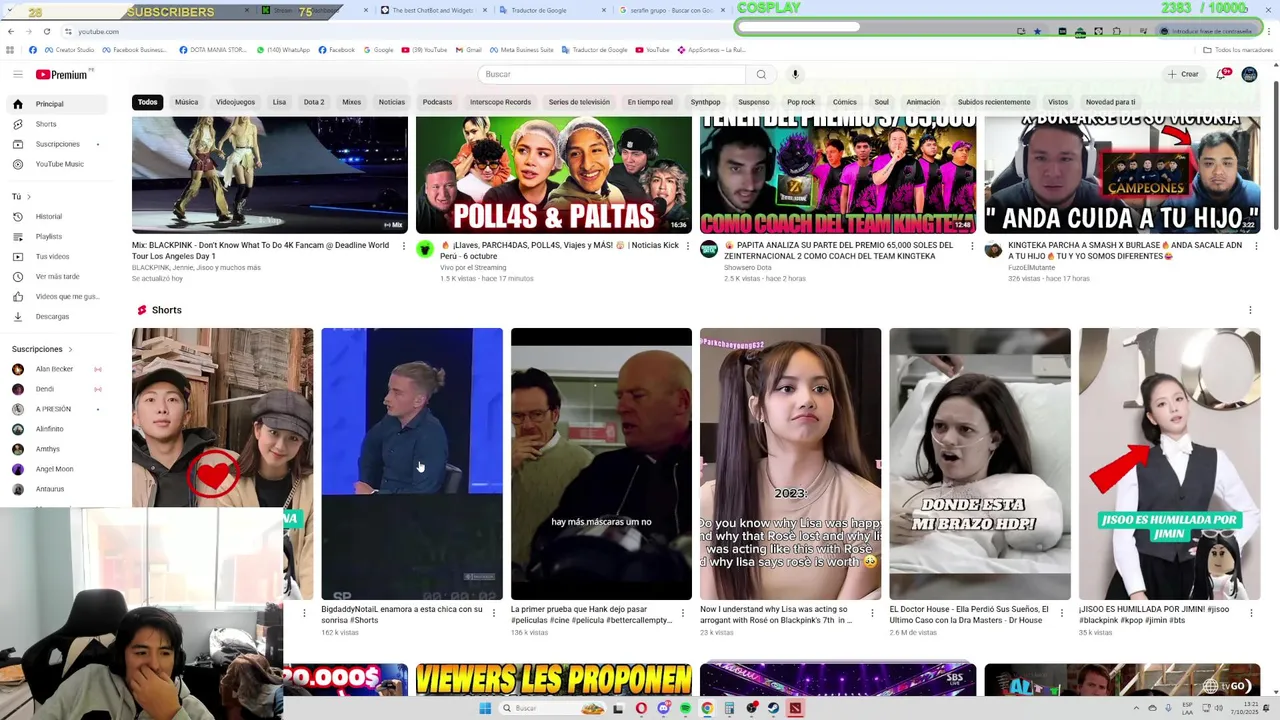Select the Dota 2 filter chip
The height and width of the screenshot is (720, 1280).
coord(314,102)
